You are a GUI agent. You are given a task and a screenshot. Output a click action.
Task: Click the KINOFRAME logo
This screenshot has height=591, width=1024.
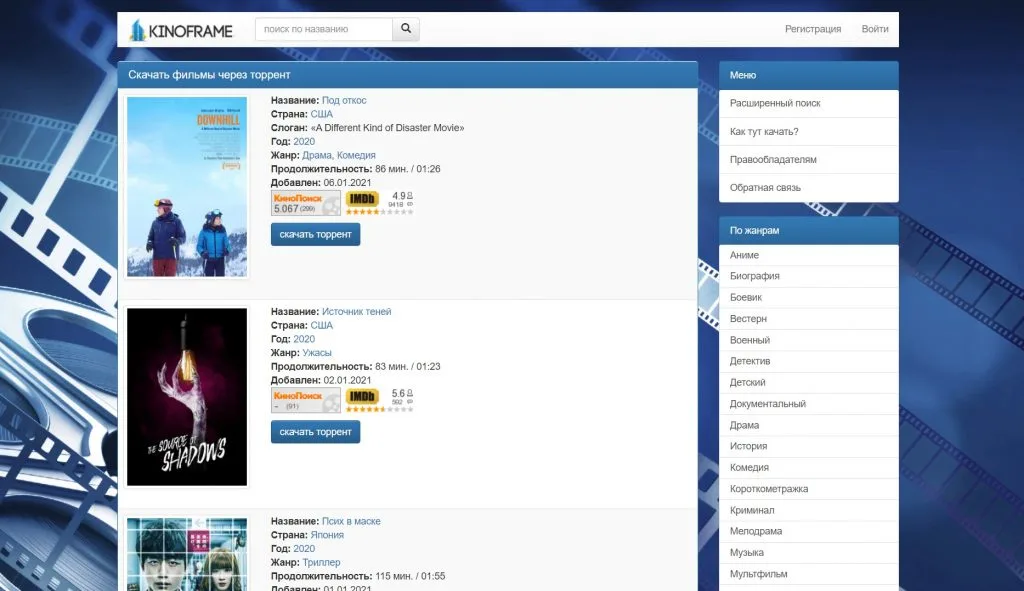(x=181, y=30)
